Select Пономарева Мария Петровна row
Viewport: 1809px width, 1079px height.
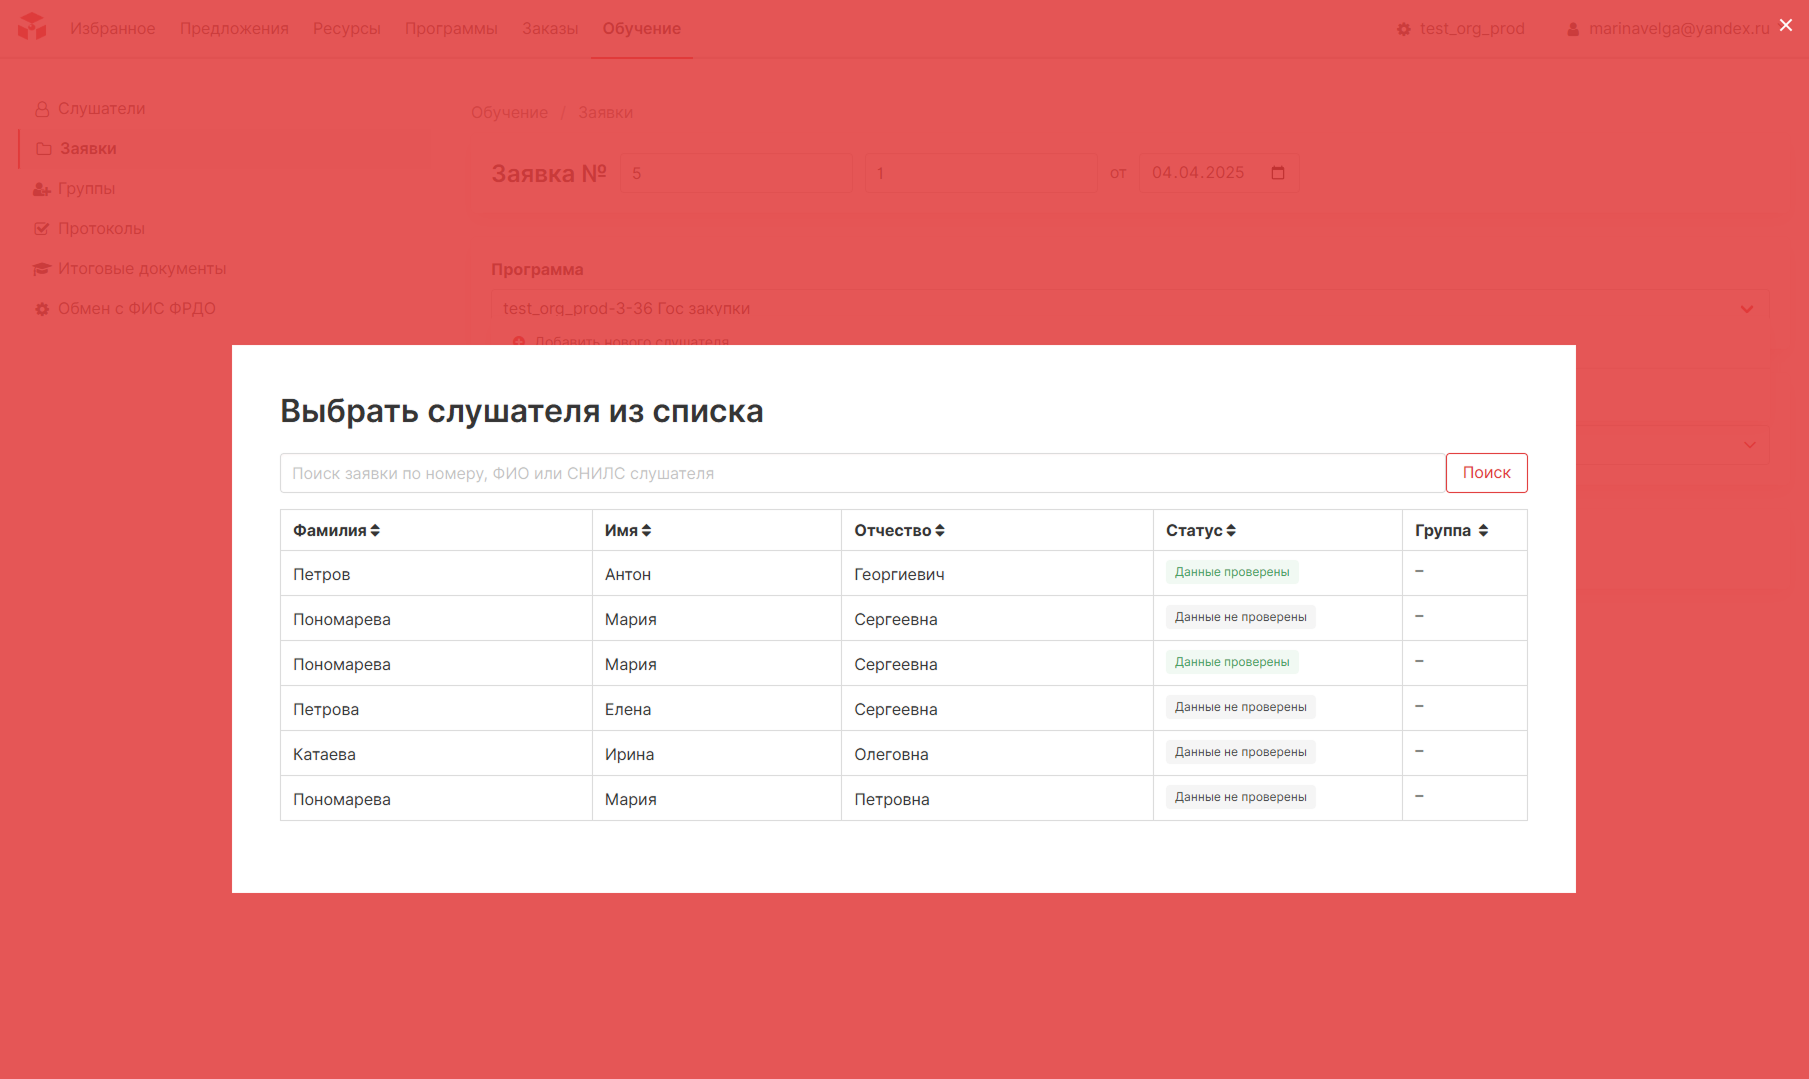tap(904, 799)
